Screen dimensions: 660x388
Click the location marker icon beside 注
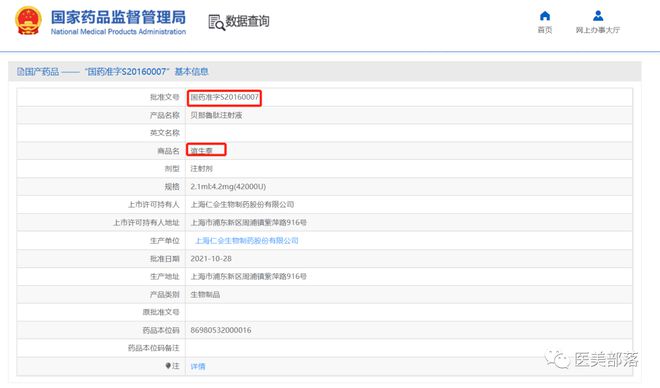[168, 366]
